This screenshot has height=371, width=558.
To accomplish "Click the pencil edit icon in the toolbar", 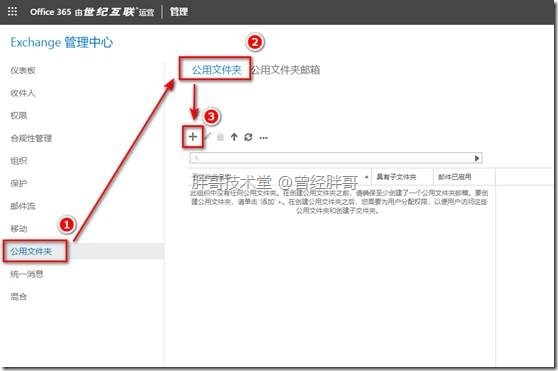I will coord(208,137).
